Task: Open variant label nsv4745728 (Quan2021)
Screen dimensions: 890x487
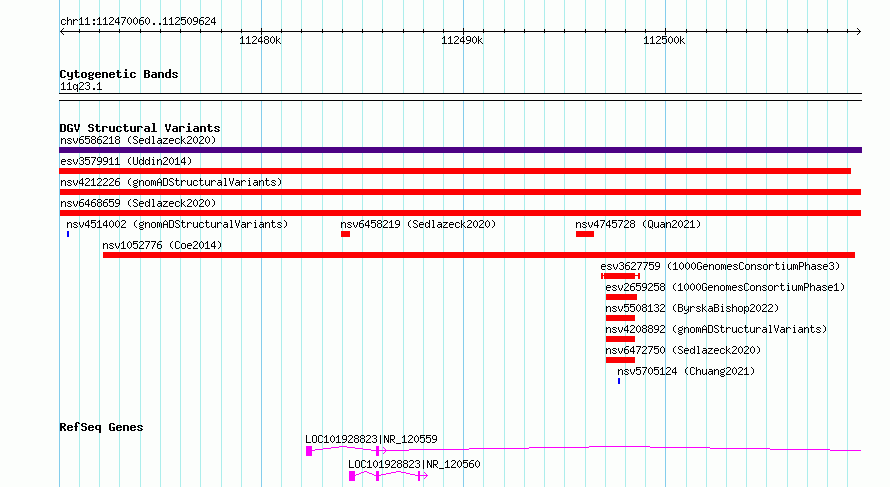Action: click(x=638, y=224)
